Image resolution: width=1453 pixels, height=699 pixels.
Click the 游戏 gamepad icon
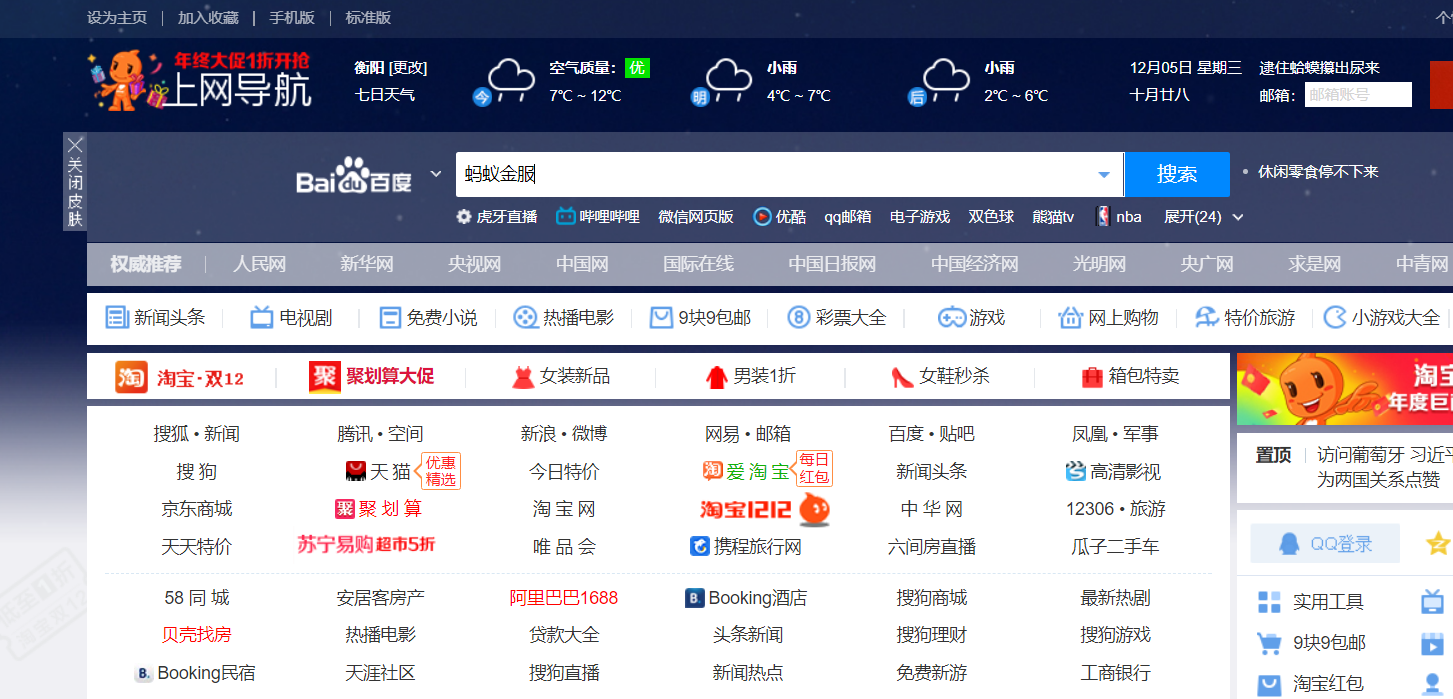pyautogui.click(x=951, y=318)
